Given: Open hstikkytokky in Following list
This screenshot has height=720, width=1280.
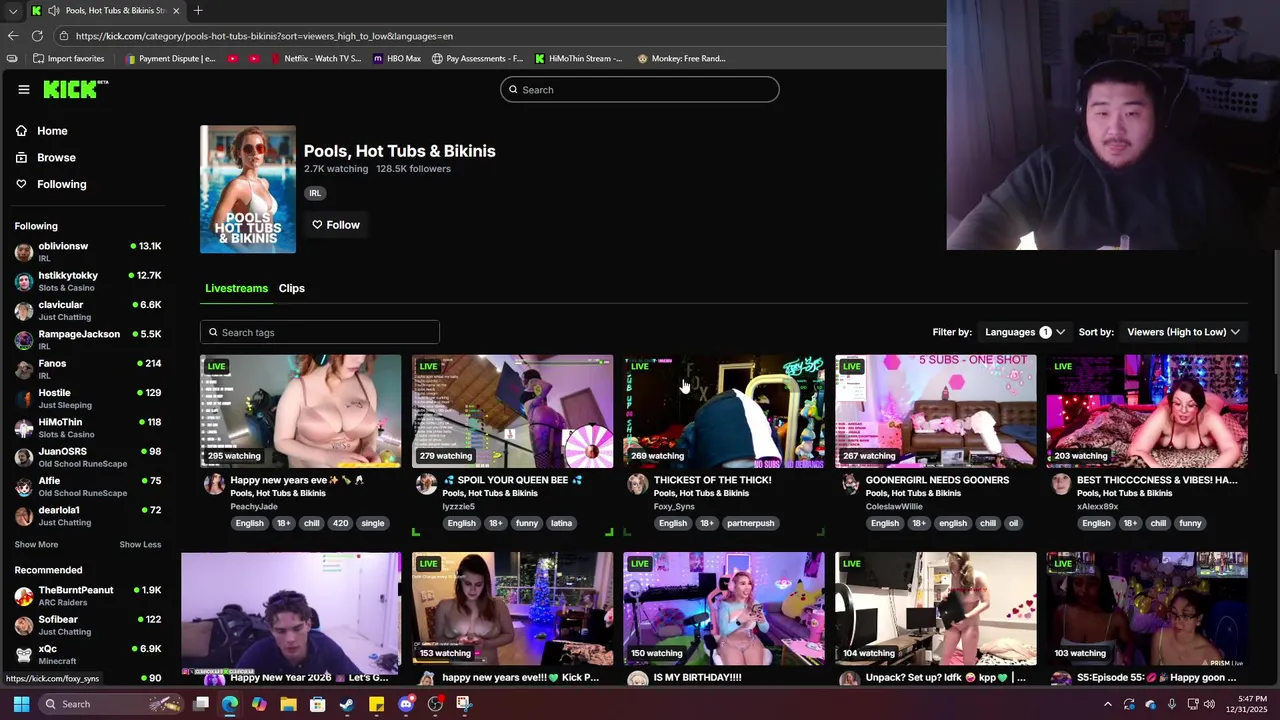Looking at the screenshot, I should click(88, 281).
